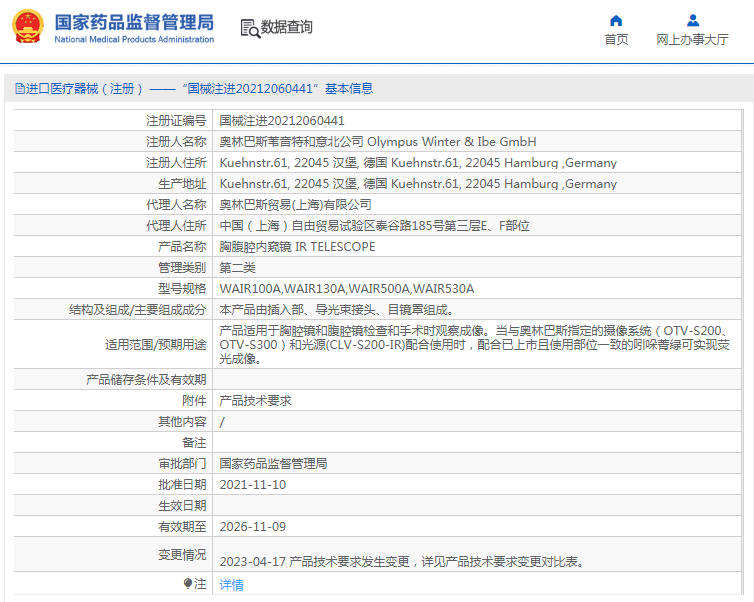This screenshot has height=602, width=754.
Task: Click the home icon above 首页
Action: point(616,20)
